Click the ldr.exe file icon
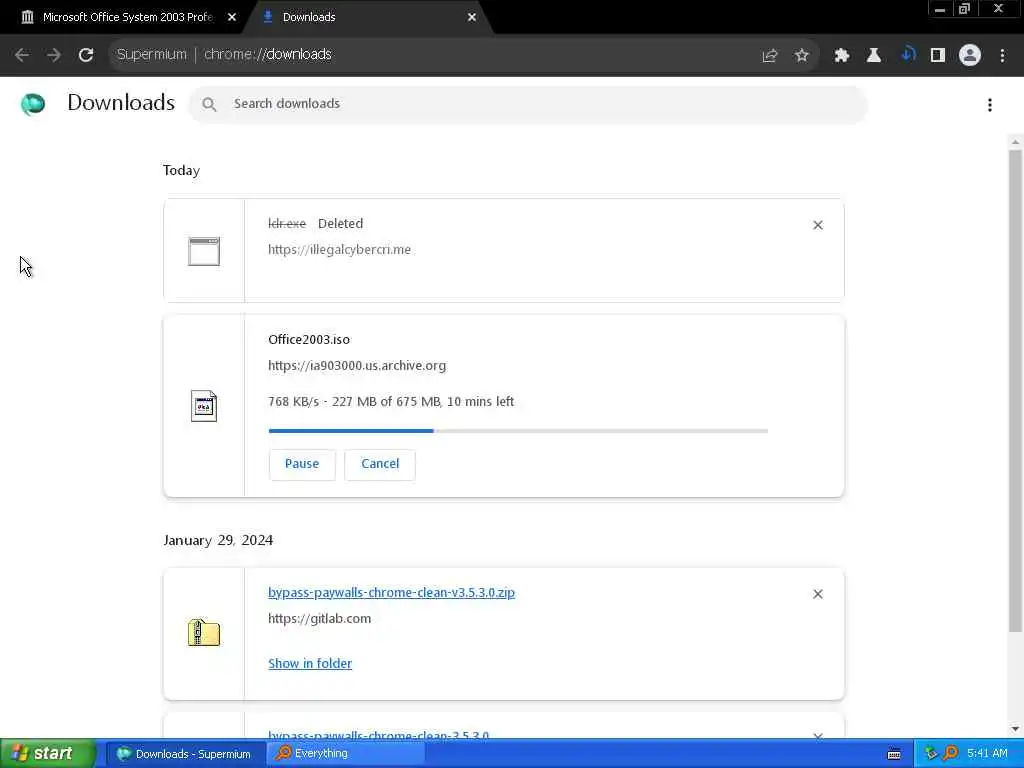 click(x=204, y=251)
